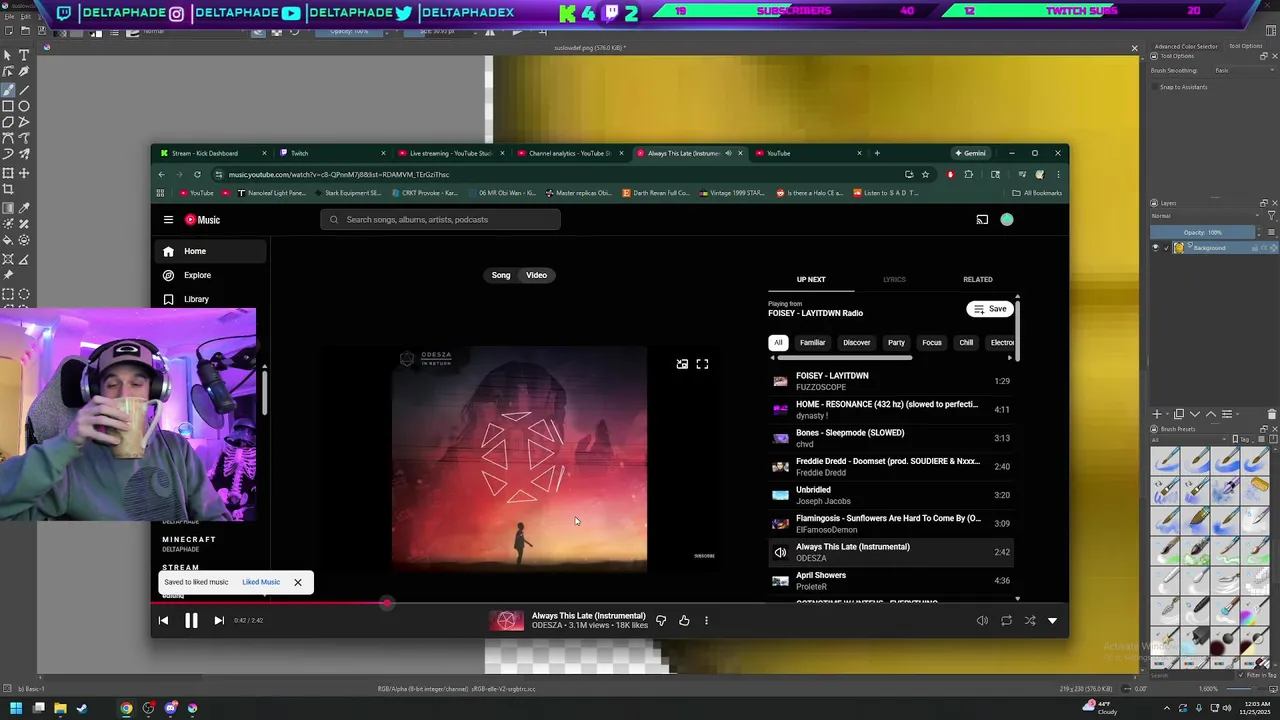Click Save to save the queue

pyautogui.click(x=990, y=309)
